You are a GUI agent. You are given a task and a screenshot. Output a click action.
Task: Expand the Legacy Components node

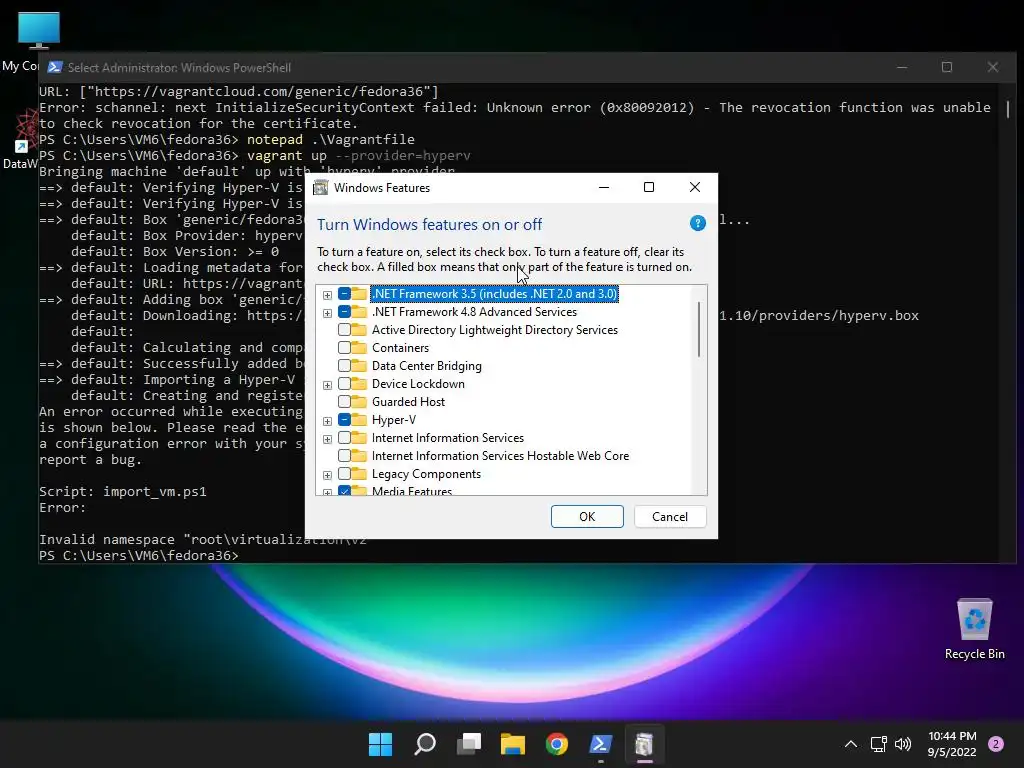327,475
